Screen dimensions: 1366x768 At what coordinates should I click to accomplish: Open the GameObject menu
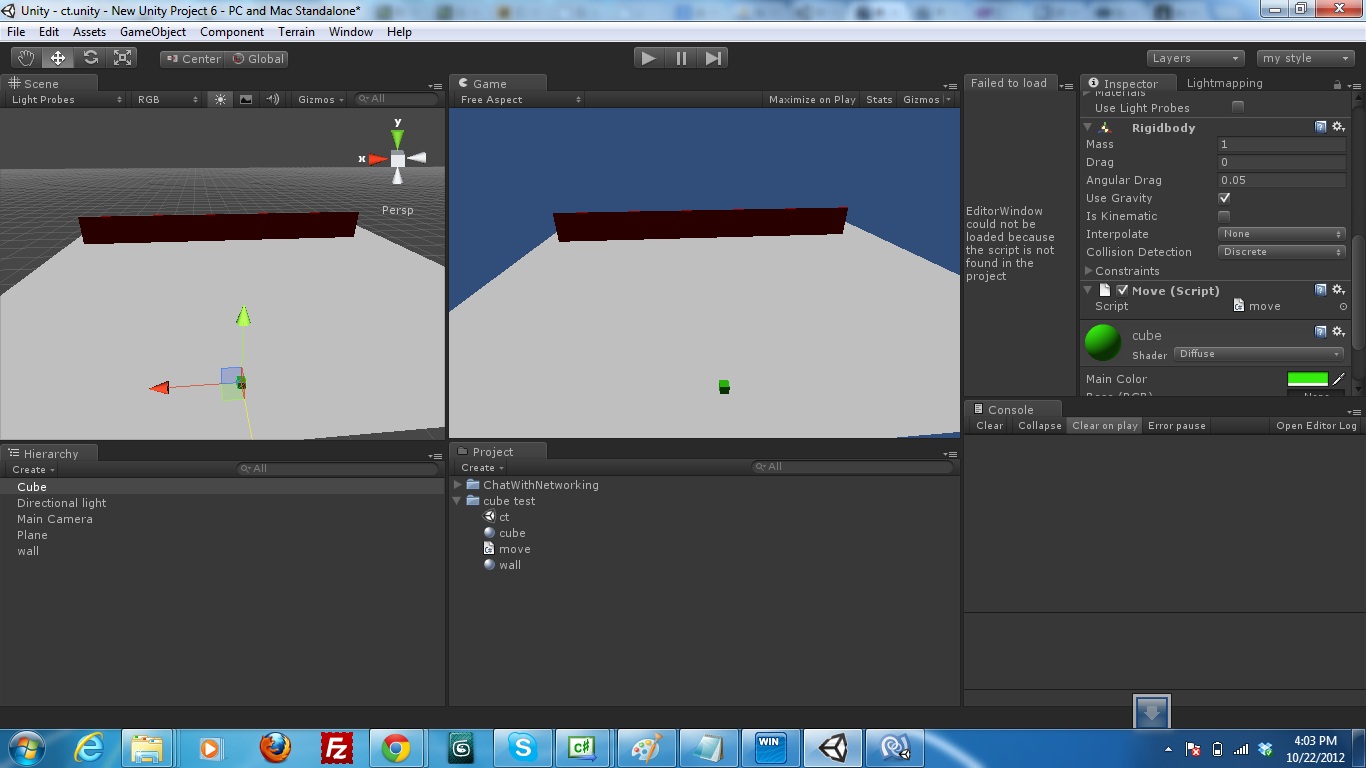(150, 31)
